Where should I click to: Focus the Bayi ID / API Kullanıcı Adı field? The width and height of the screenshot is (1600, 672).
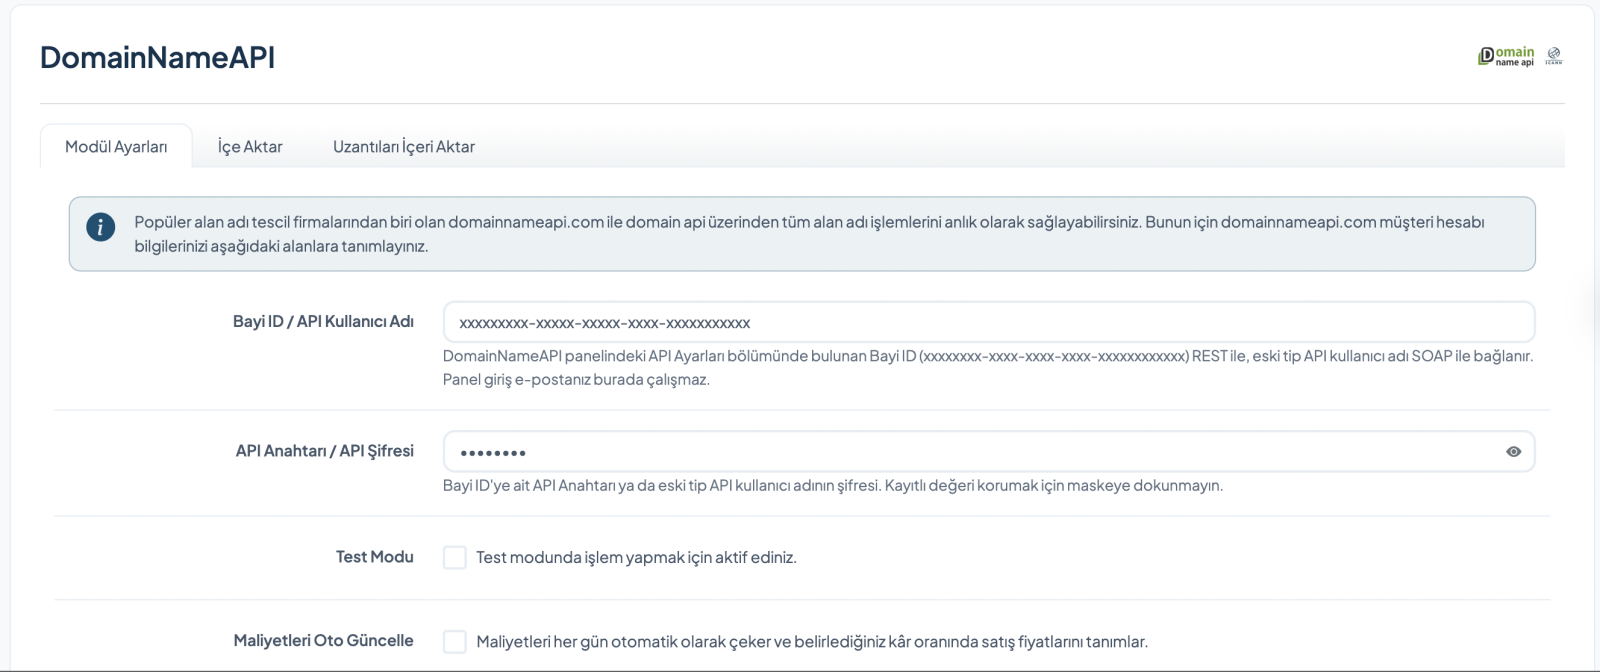click(x=989, y=322)
